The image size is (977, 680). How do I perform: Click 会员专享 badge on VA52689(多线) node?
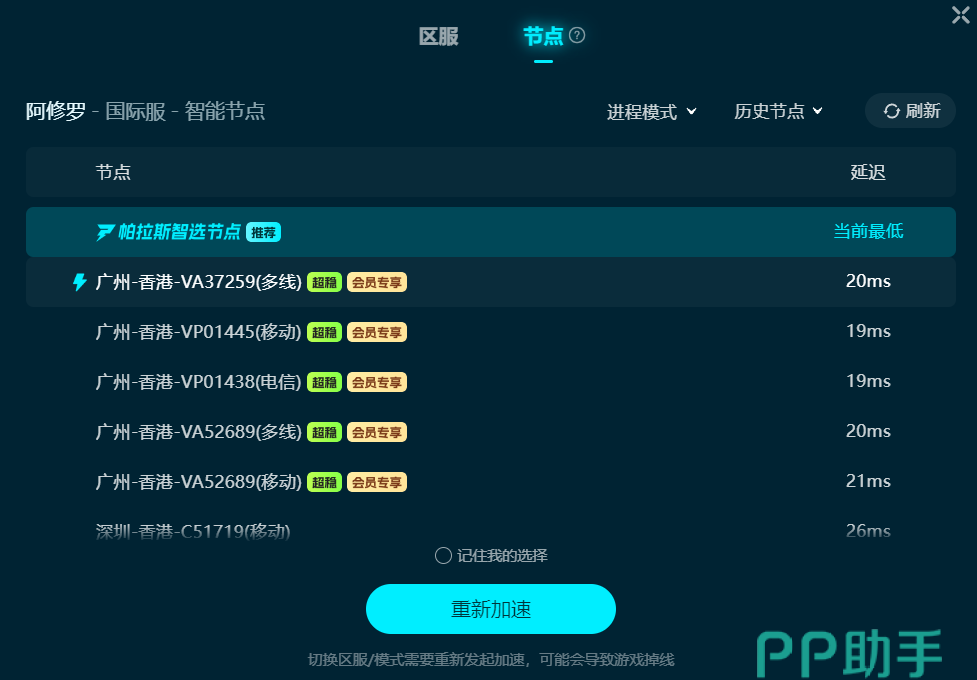click(x=377, y=432)
